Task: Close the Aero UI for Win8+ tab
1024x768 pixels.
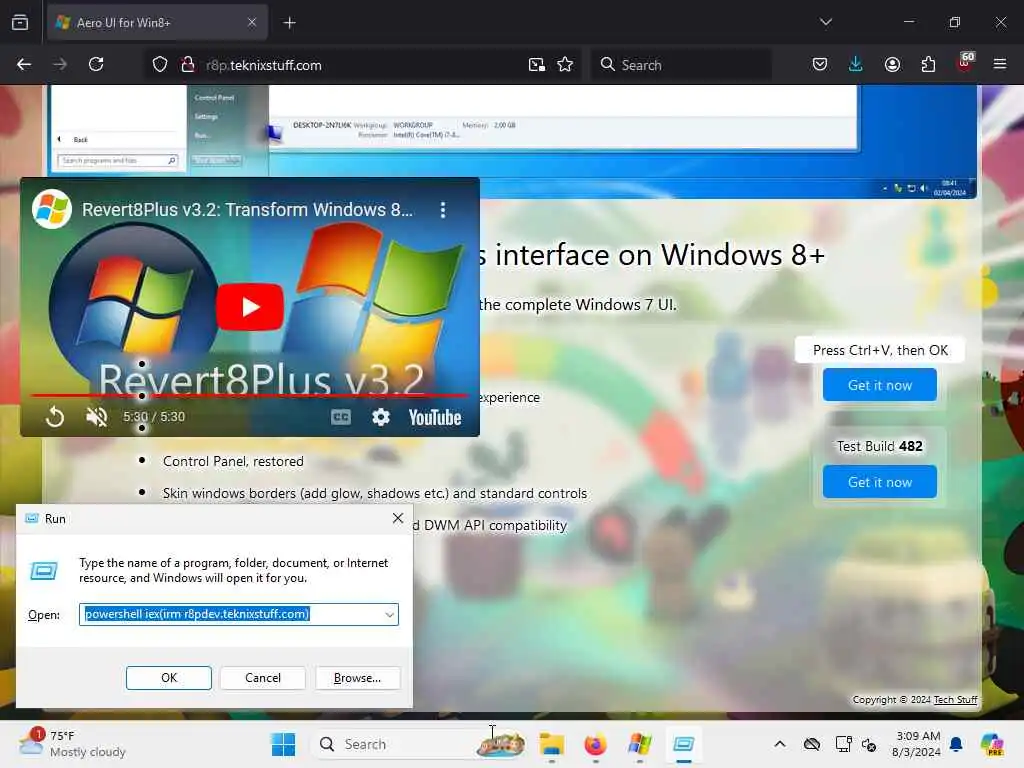Action: pyautogui.click(x=252, y=22)
